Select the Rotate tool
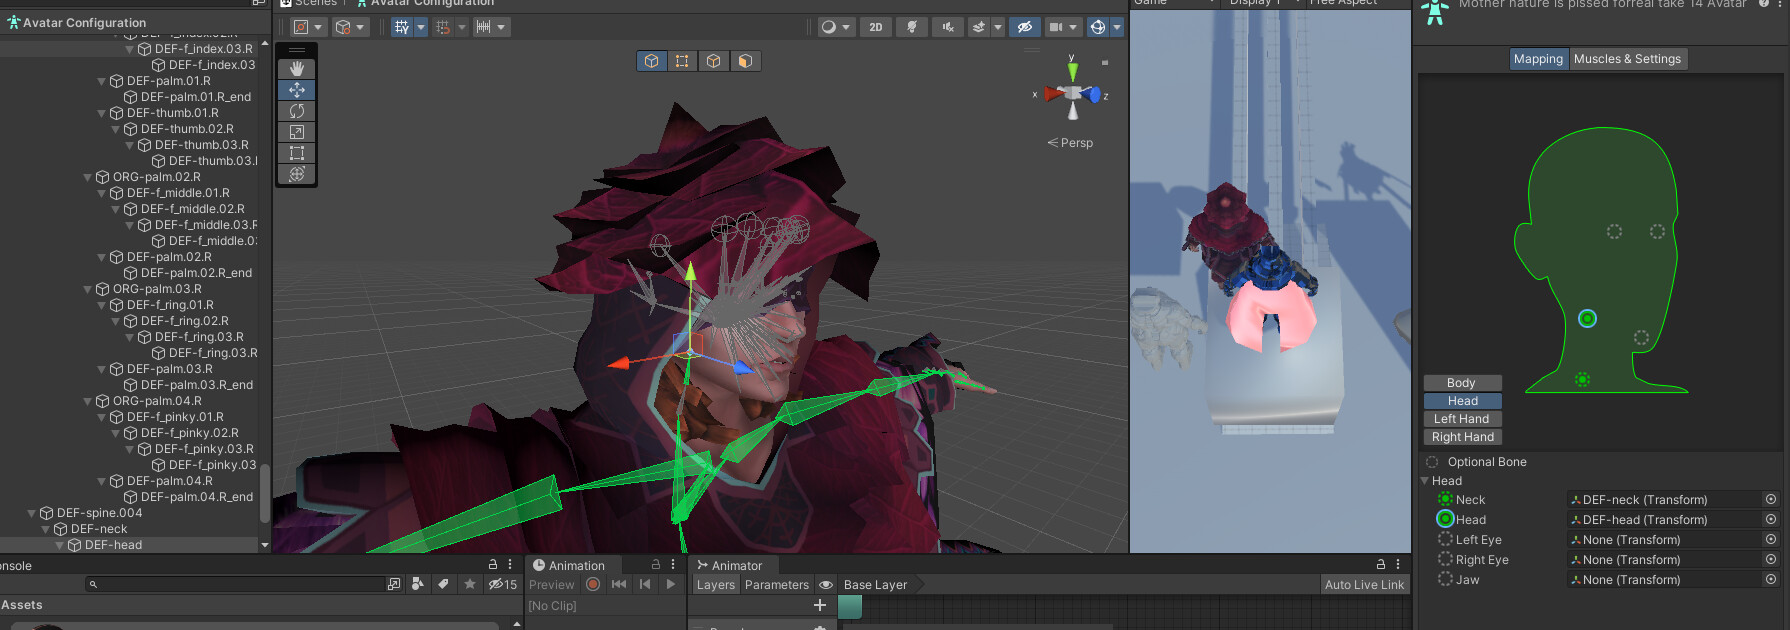This screenshot has height=630, width=1790. pos(297,111)
